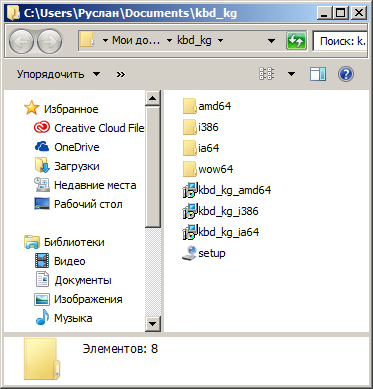Open Help with the question mark icon
373x389 pixels.
346,74
